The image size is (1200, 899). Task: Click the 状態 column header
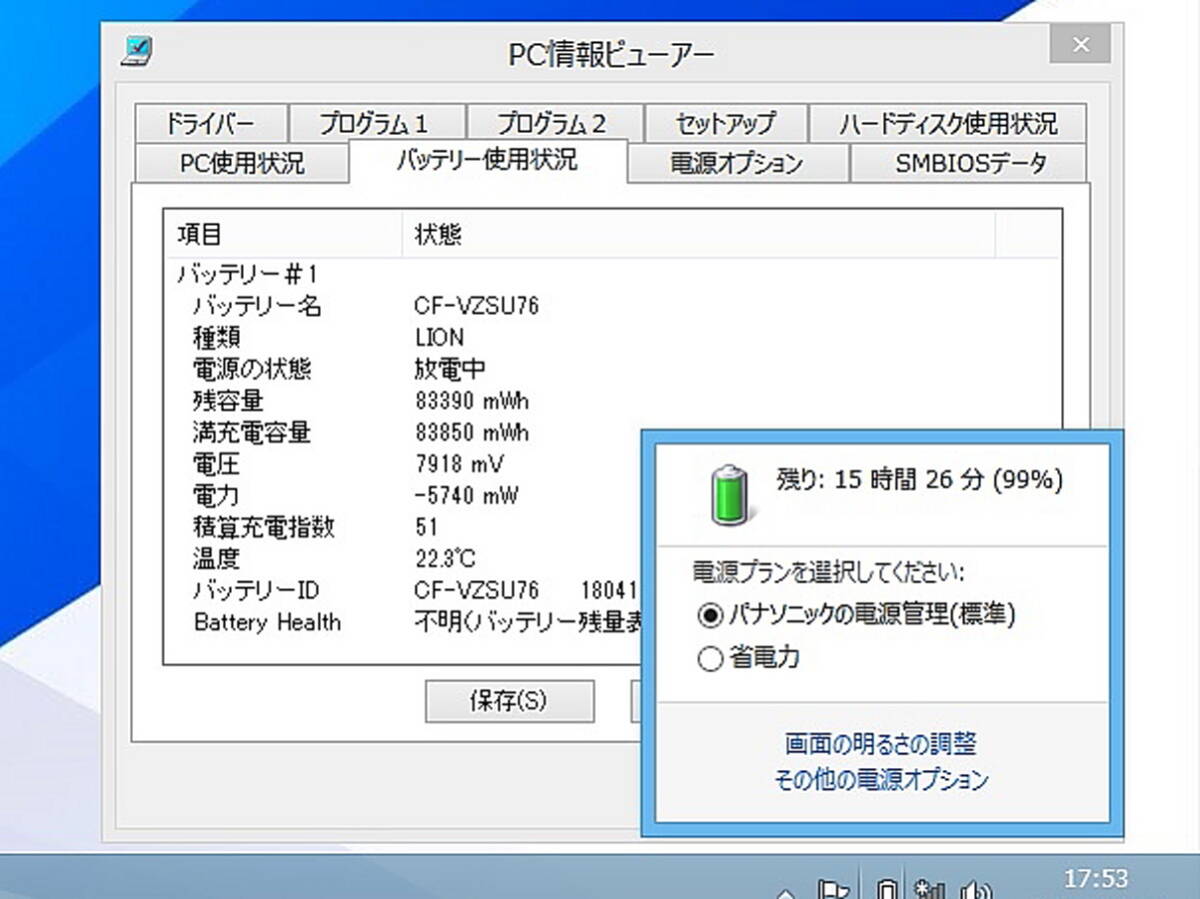pos(698,235)
